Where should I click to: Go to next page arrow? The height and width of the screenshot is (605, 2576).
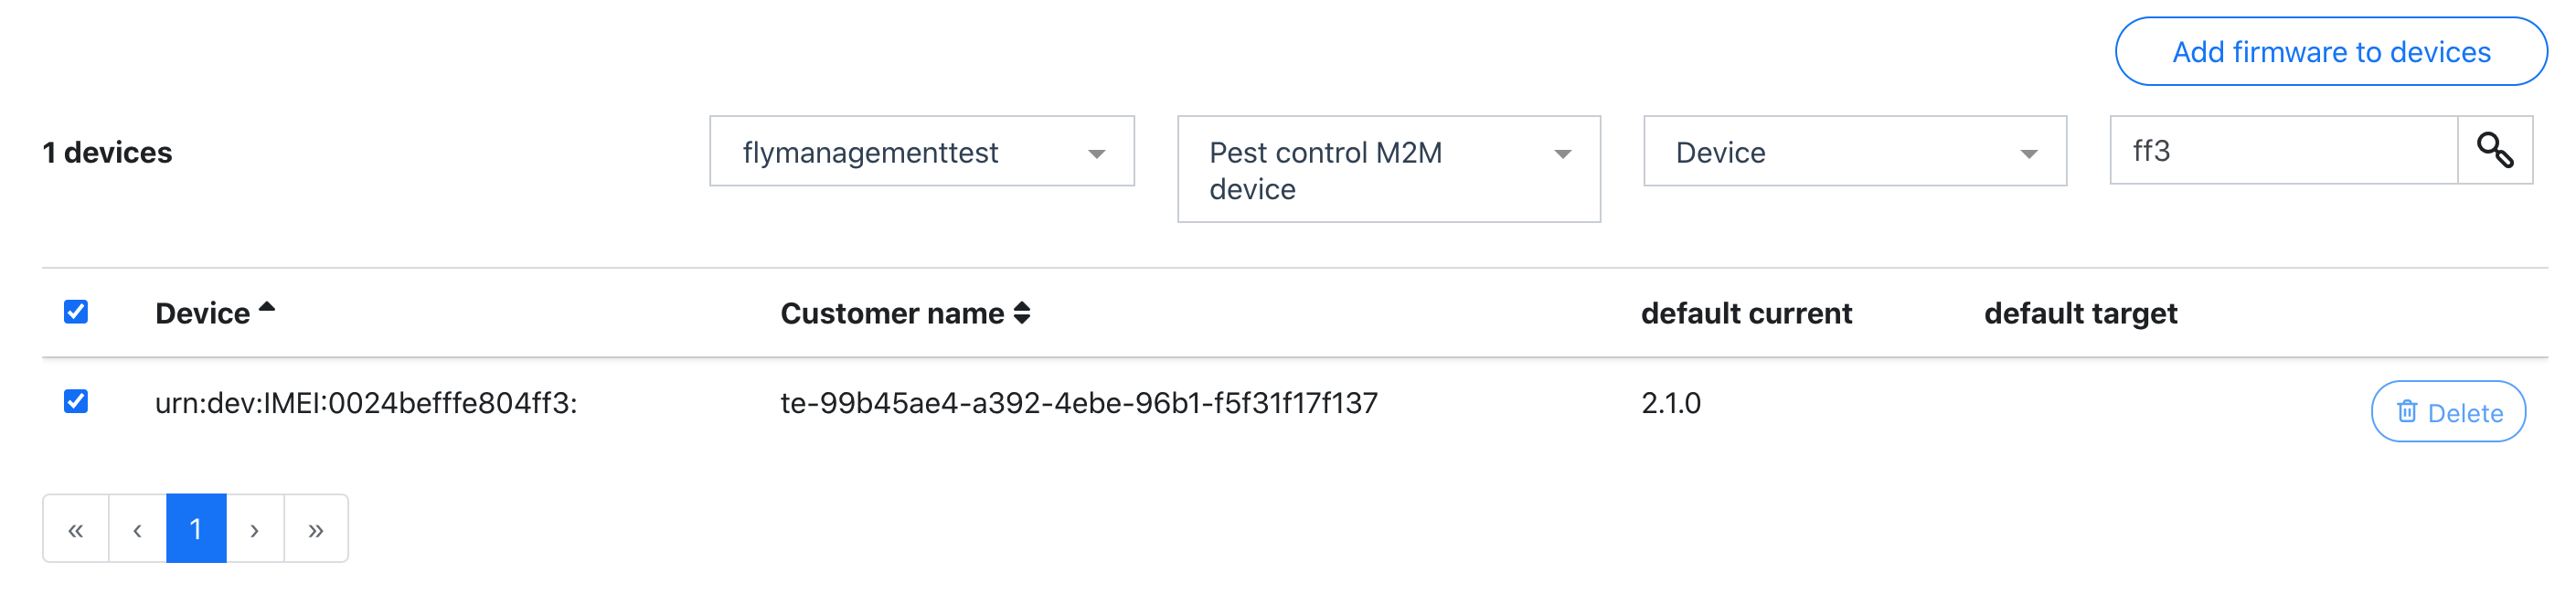(x=255, y=529)
